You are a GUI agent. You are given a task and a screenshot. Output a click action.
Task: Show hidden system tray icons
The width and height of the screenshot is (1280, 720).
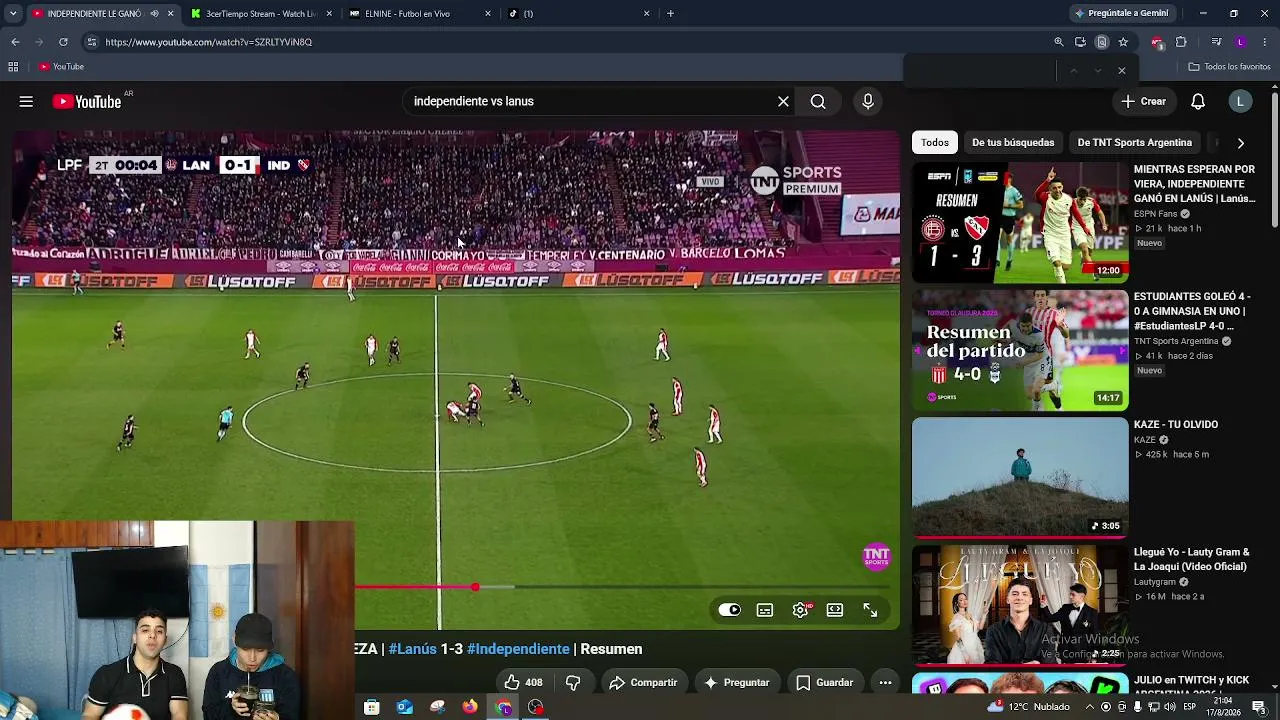(1090, 707)
